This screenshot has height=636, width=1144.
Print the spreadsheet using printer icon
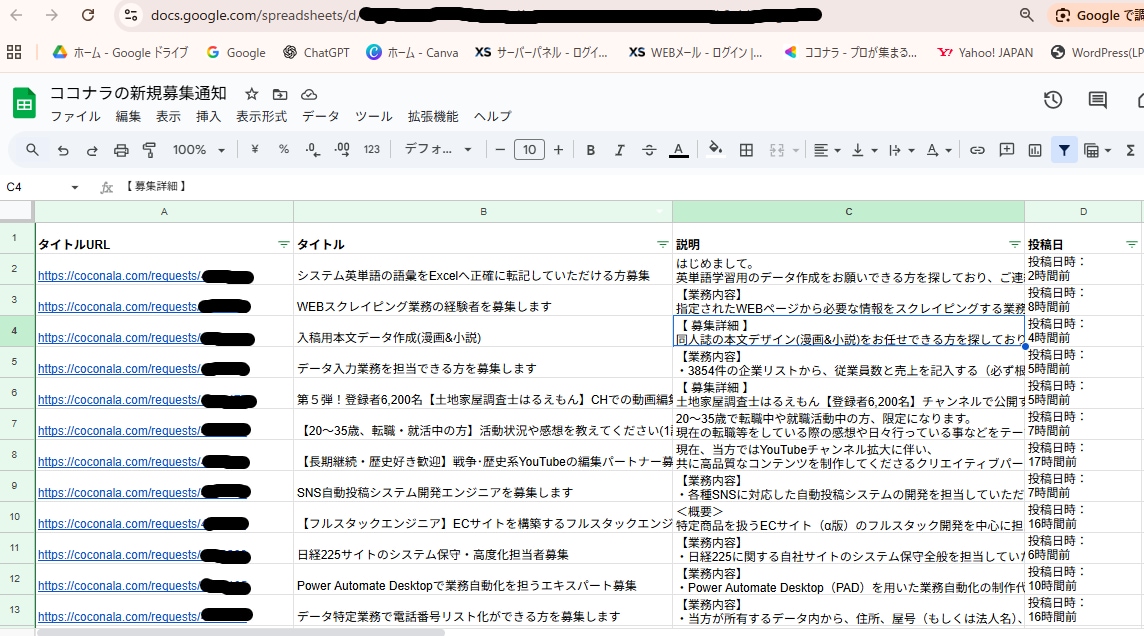[121, 150]
